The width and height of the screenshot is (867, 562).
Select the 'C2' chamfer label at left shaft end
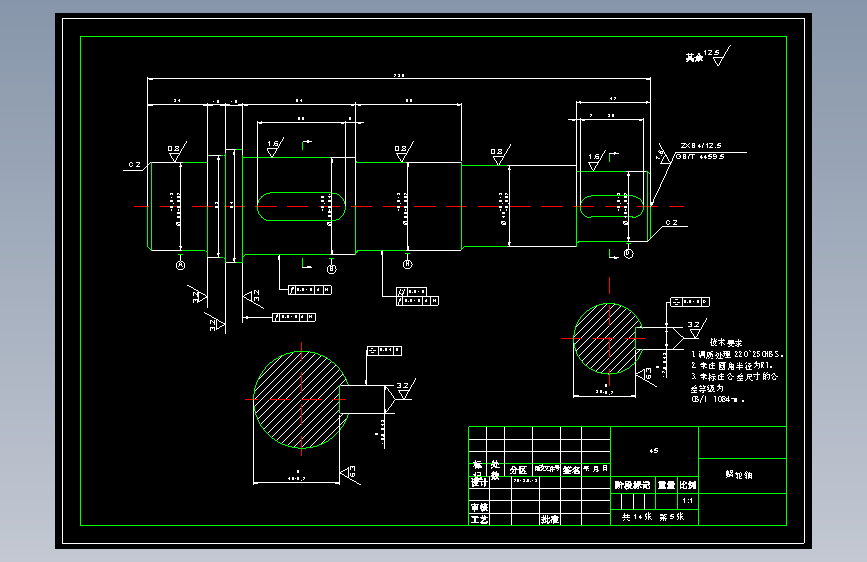click(135, 165)
